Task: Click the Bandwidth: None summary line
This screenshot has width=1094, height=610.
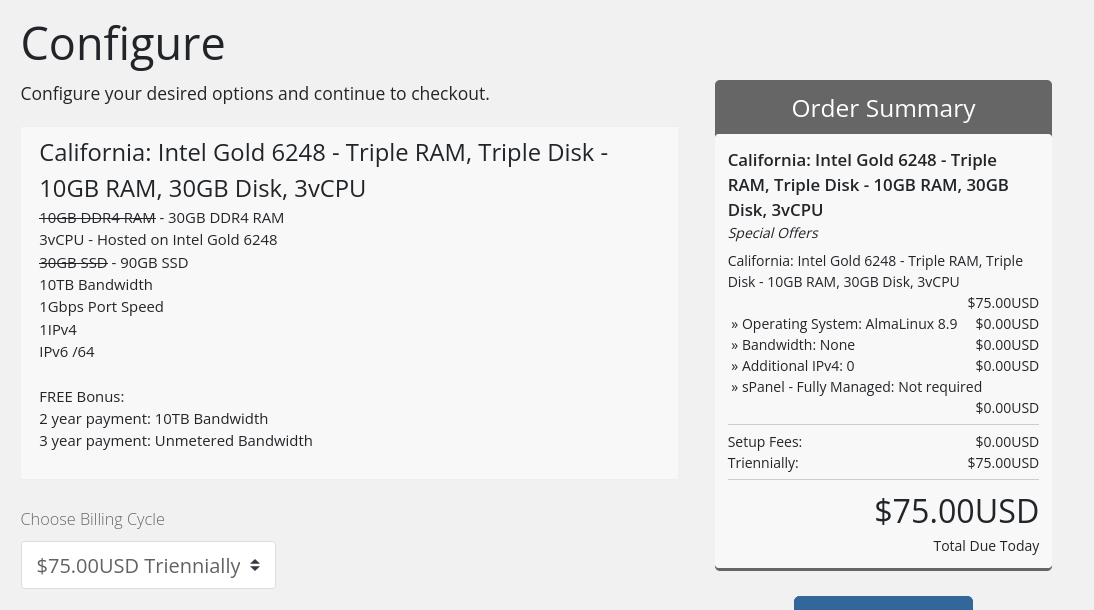Action: pos(883,345)
